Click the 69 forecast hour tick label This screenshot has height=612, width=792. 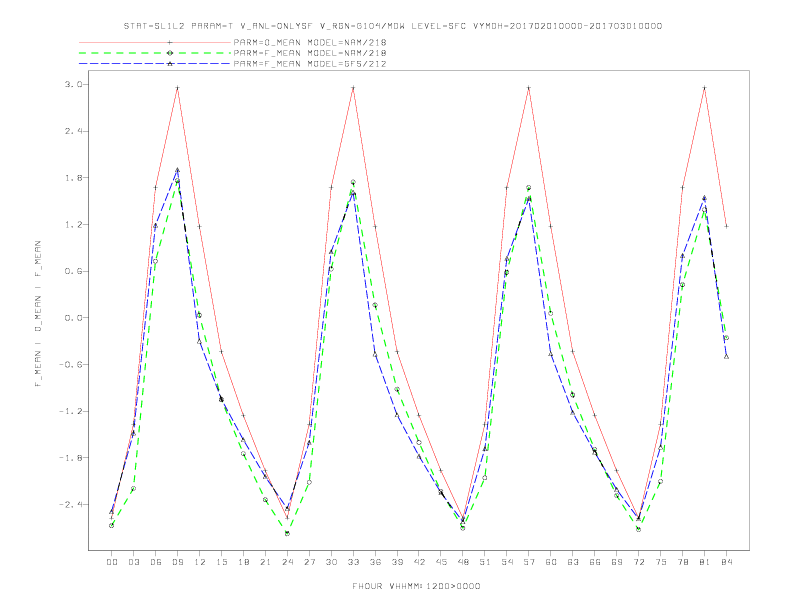tap(617, 562)
